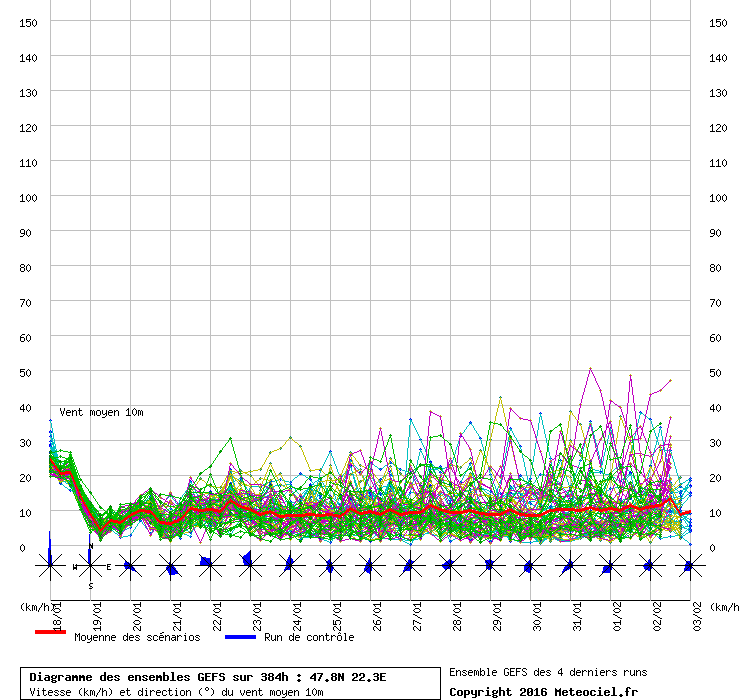The image size is (740, 700).
Task: Click the blue 'Run de contrôle' legend line
Action: pyautogui.click(x=240, y=637)
